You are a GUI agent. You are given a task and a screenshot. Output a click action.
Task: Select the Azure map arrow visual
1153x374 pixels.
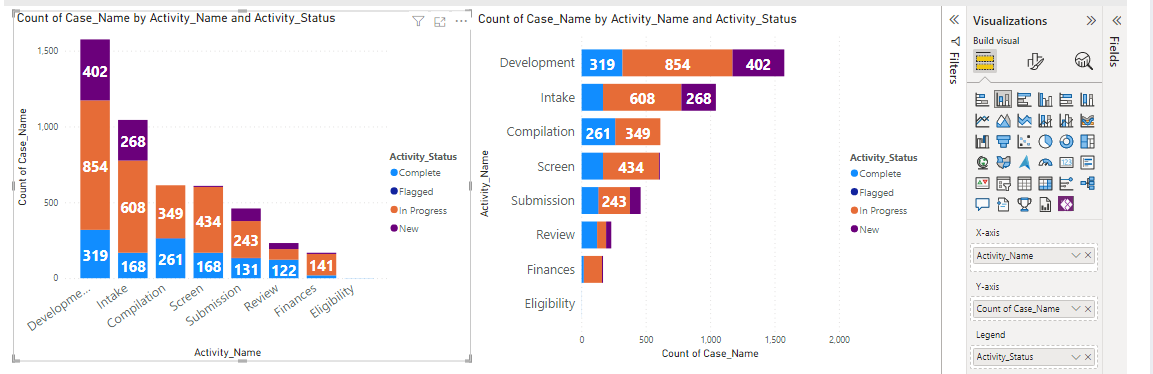click(1023, 162)
